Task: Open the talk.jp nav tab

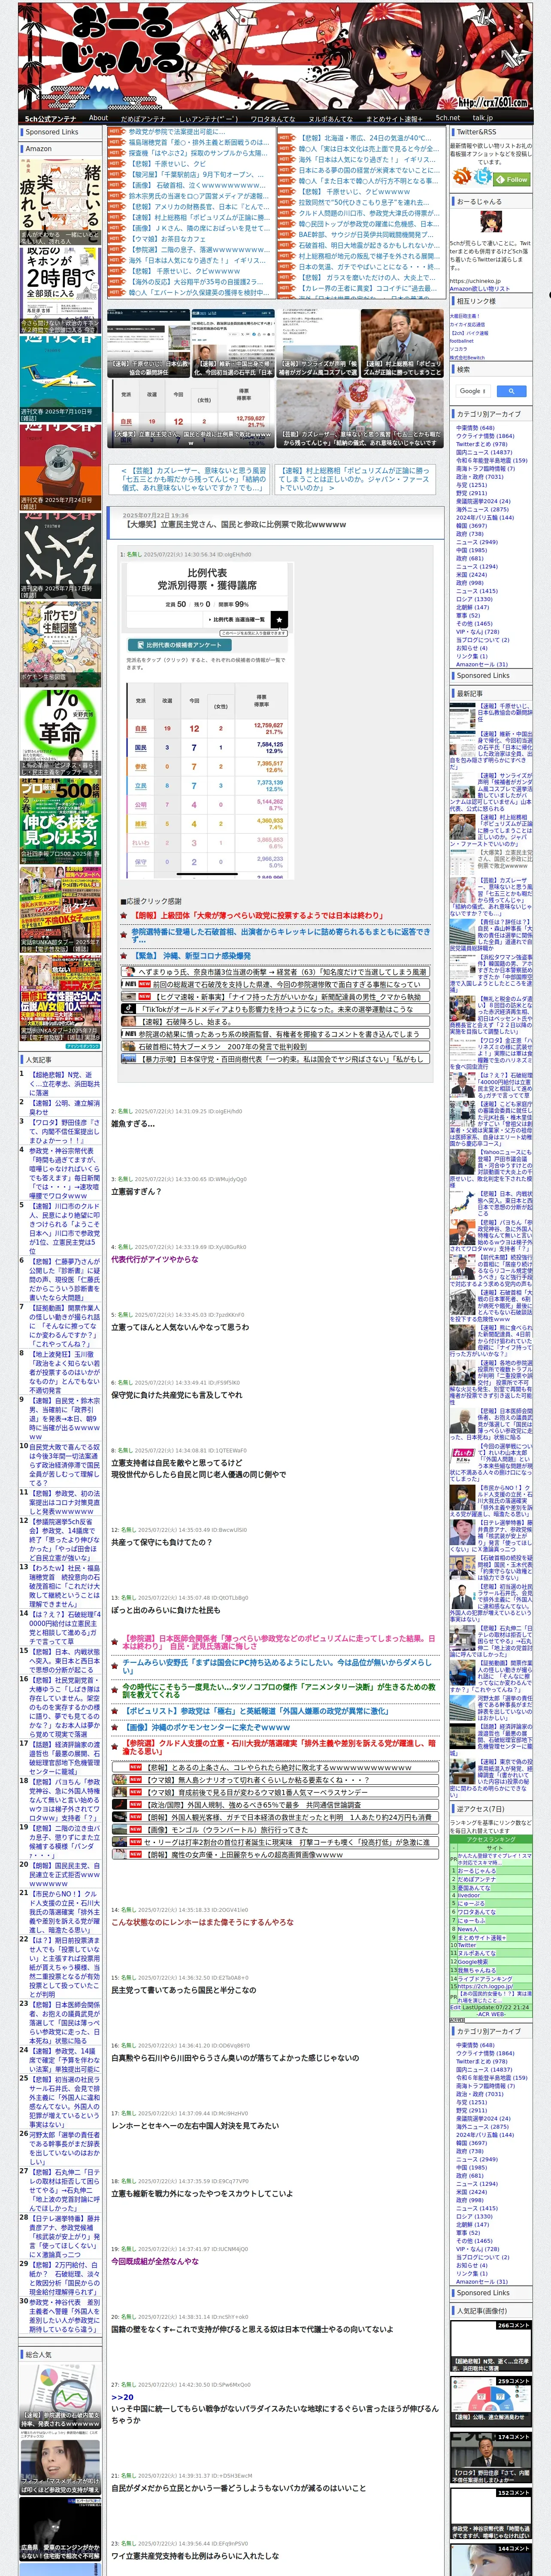Action: click(483, 118)
